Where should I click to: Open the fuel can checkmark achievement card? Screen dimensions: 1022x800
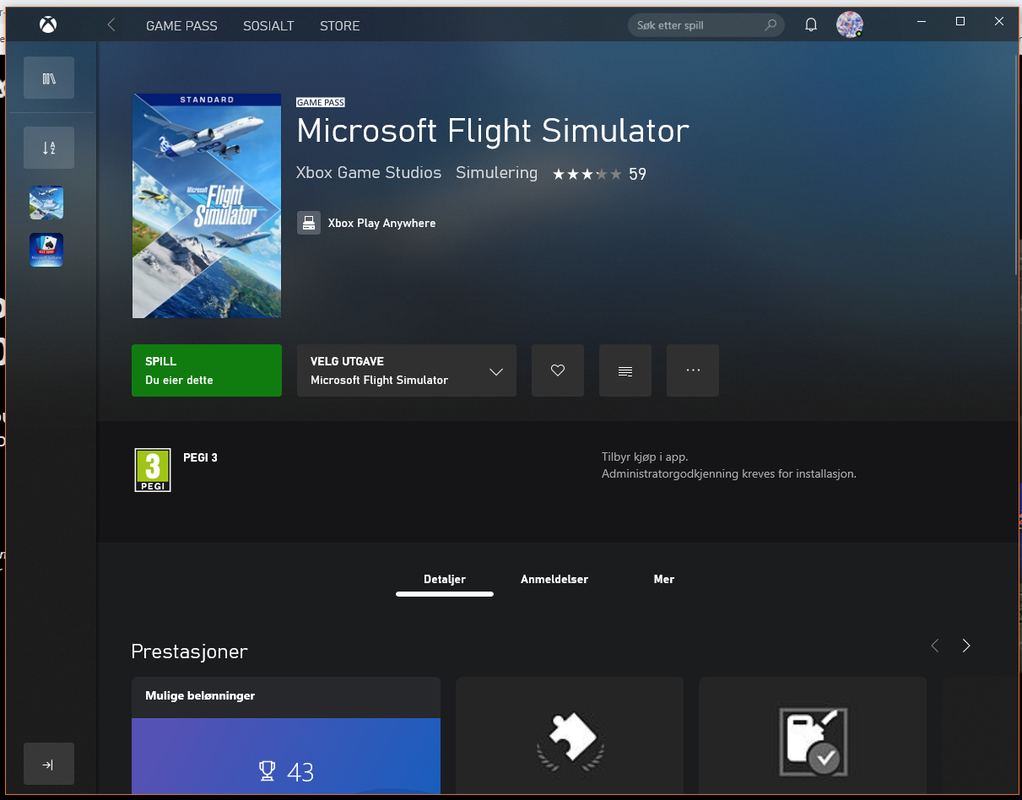click(813, 735)
